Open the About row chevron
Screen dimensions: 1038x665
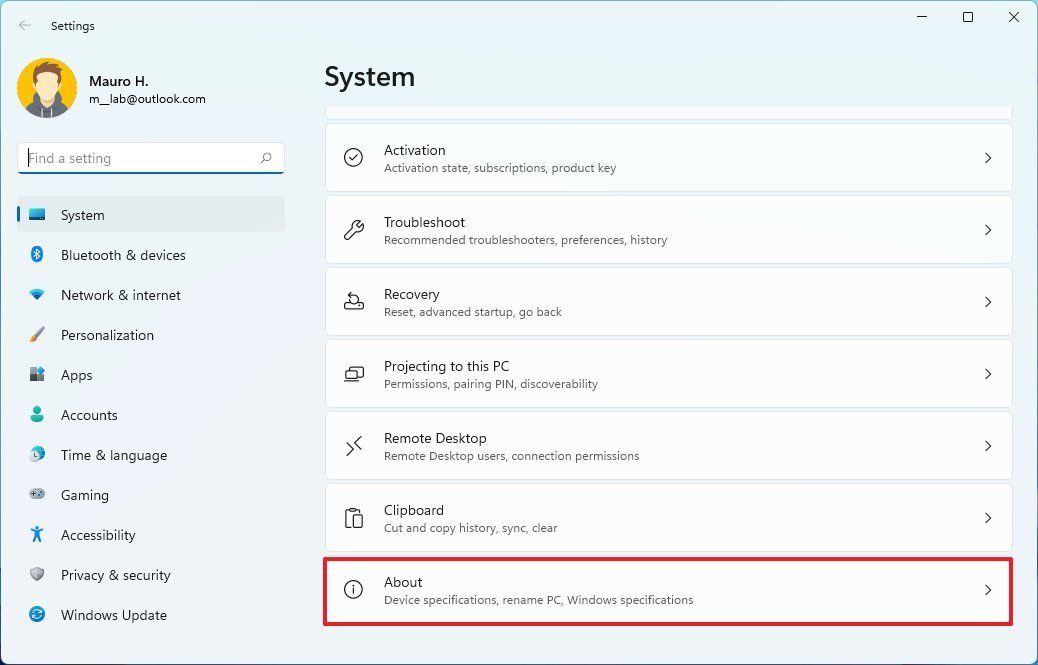988,590
